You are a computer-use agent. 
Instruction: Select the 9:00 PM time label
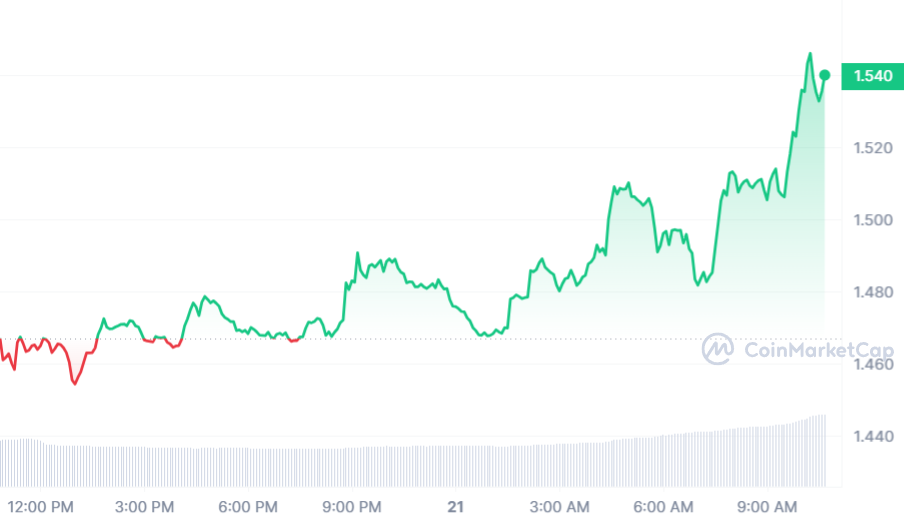tap(352, 507)
